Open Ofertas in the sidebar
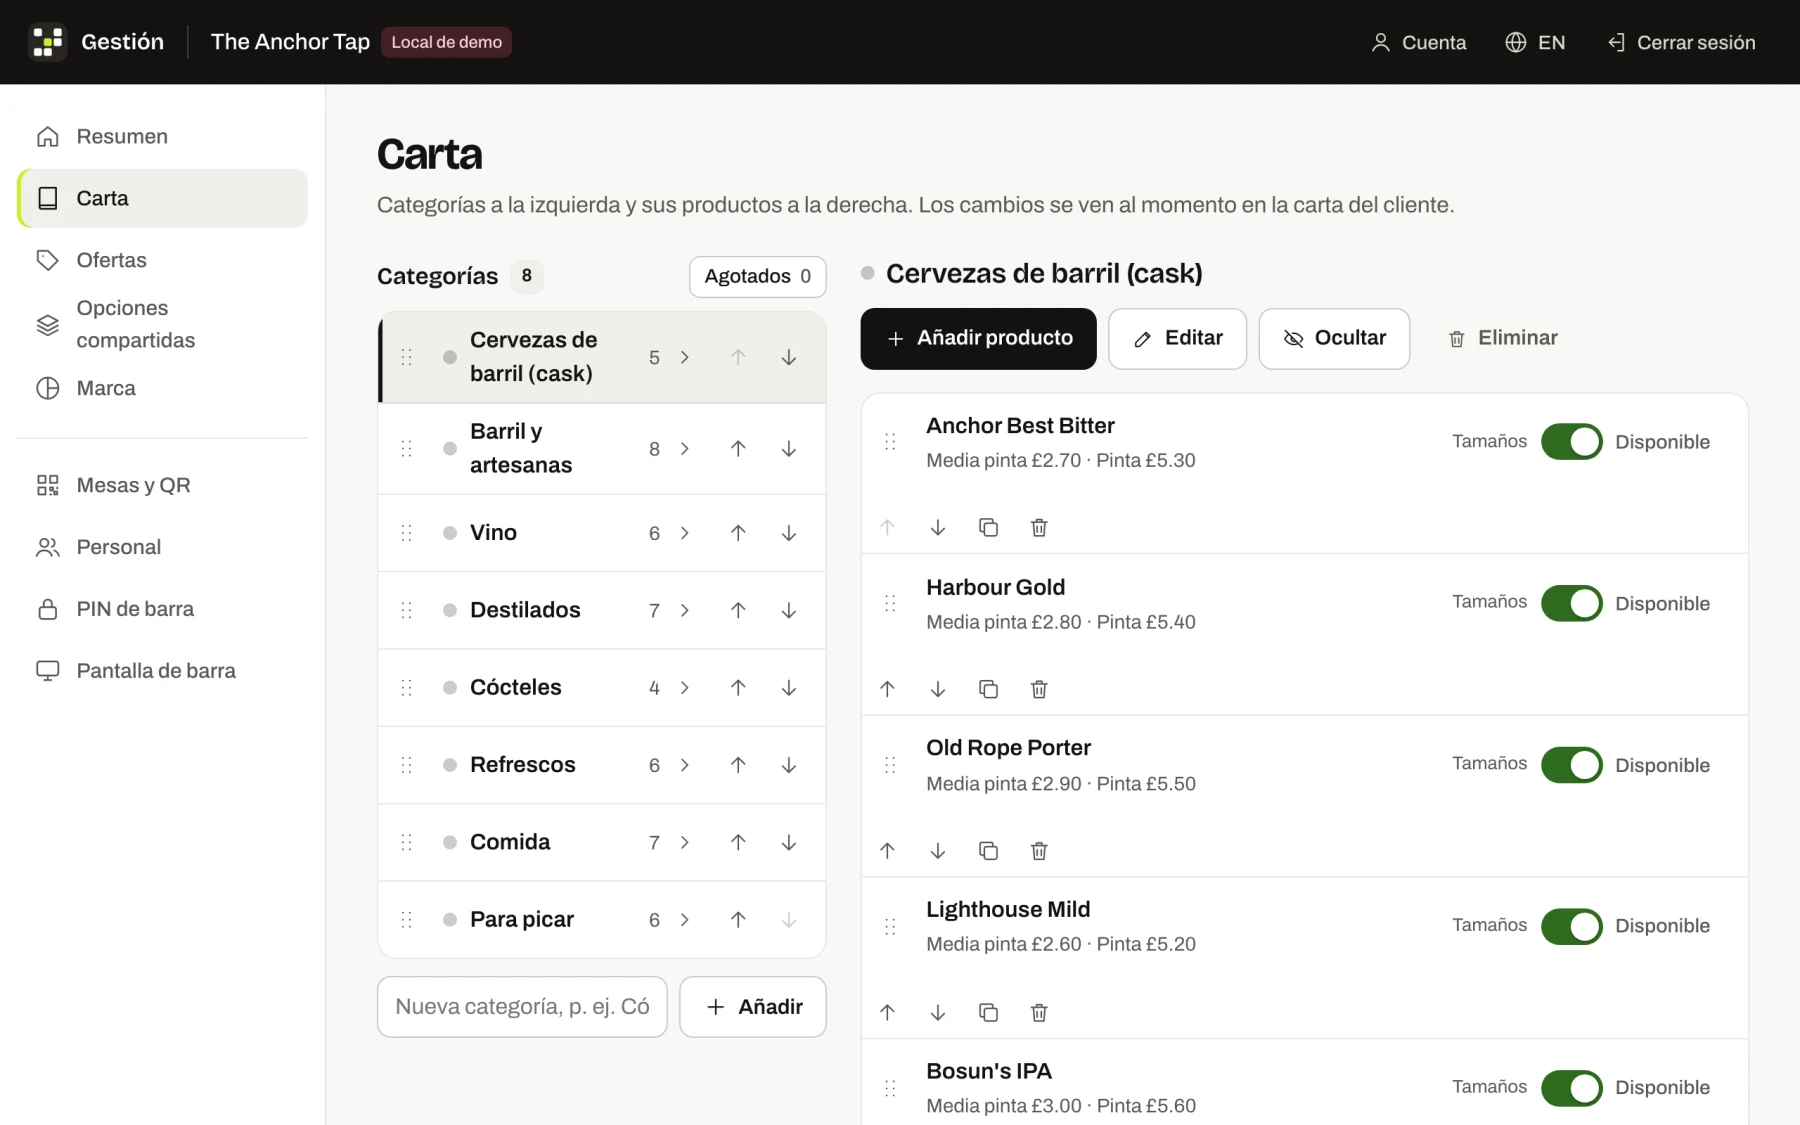 point(162,260)
